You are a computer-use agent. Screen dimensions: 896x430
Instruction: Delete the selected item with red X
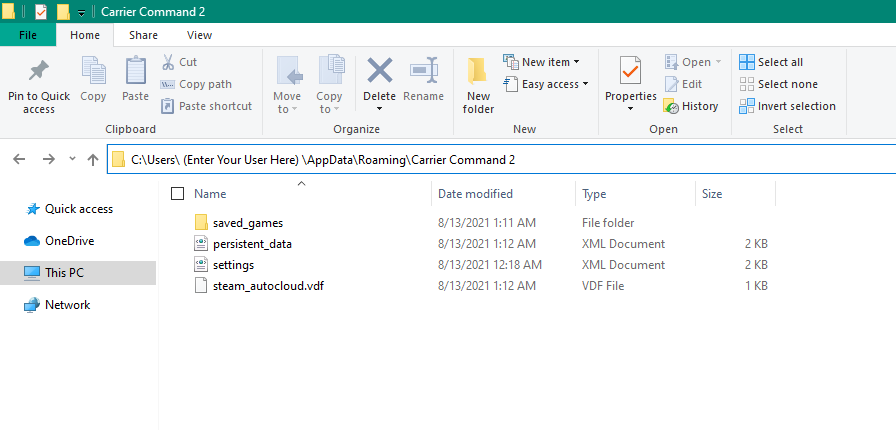(x=379, y=72)
